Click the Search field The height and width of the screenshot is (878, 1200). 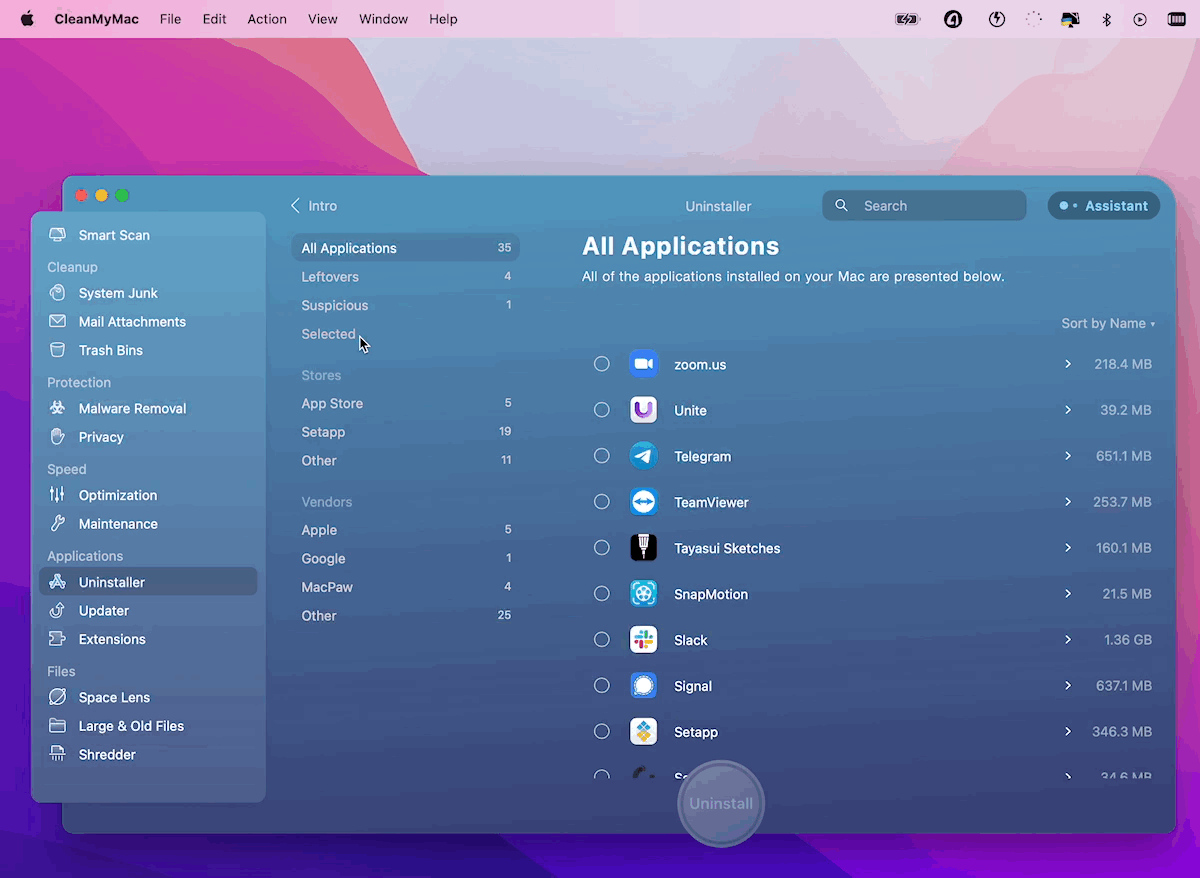[925, 206]
